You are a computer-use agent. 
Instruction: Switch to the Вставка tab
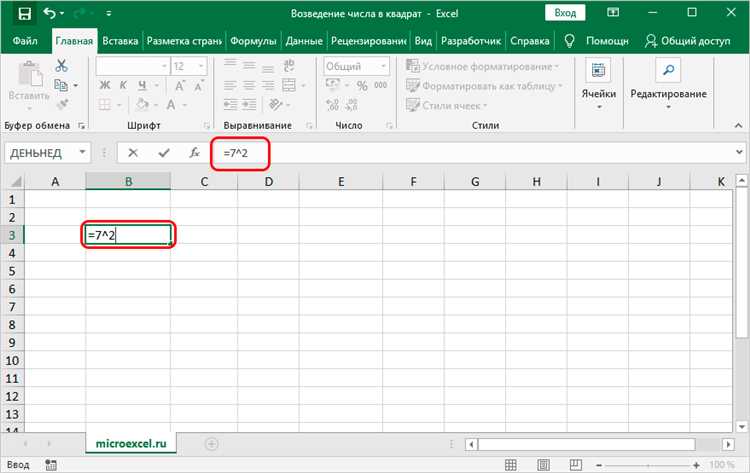coord(120,41)
